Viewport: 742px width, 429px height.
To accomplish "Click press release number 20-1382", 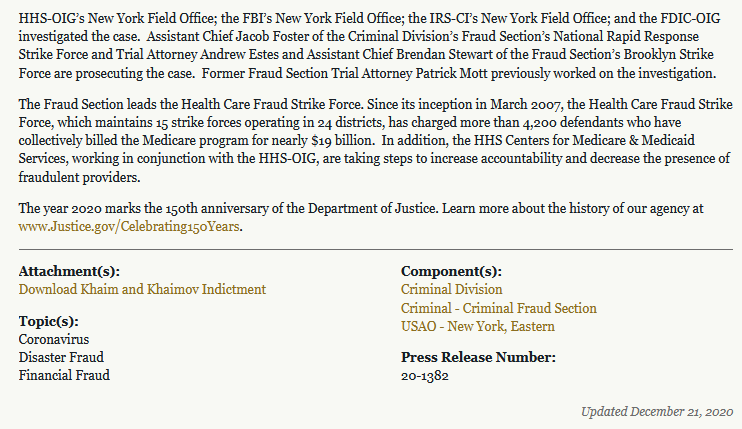I will [424, 376].
